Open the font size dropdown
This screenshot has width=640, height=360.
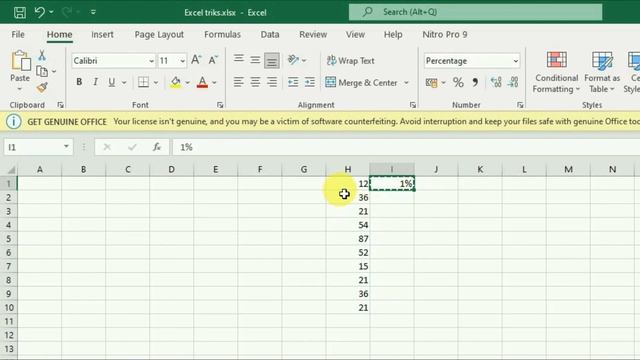tap(182, 61)
